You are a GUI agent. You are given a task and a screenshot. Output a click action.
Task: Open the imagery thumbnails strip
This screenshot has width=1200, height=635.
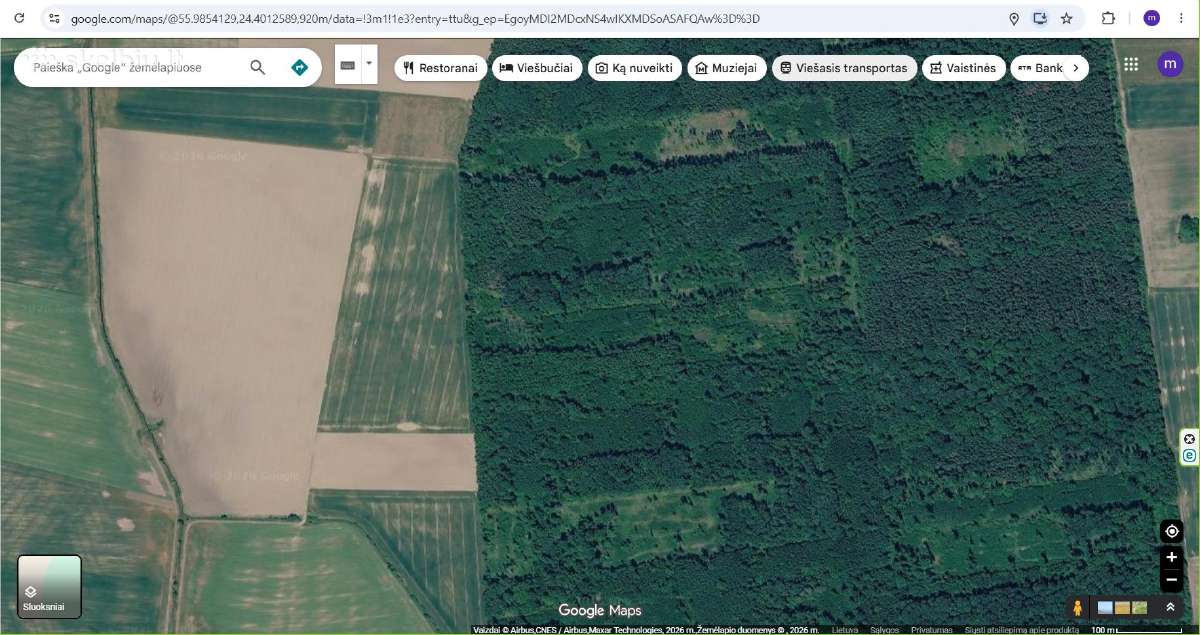[1122, 607]
